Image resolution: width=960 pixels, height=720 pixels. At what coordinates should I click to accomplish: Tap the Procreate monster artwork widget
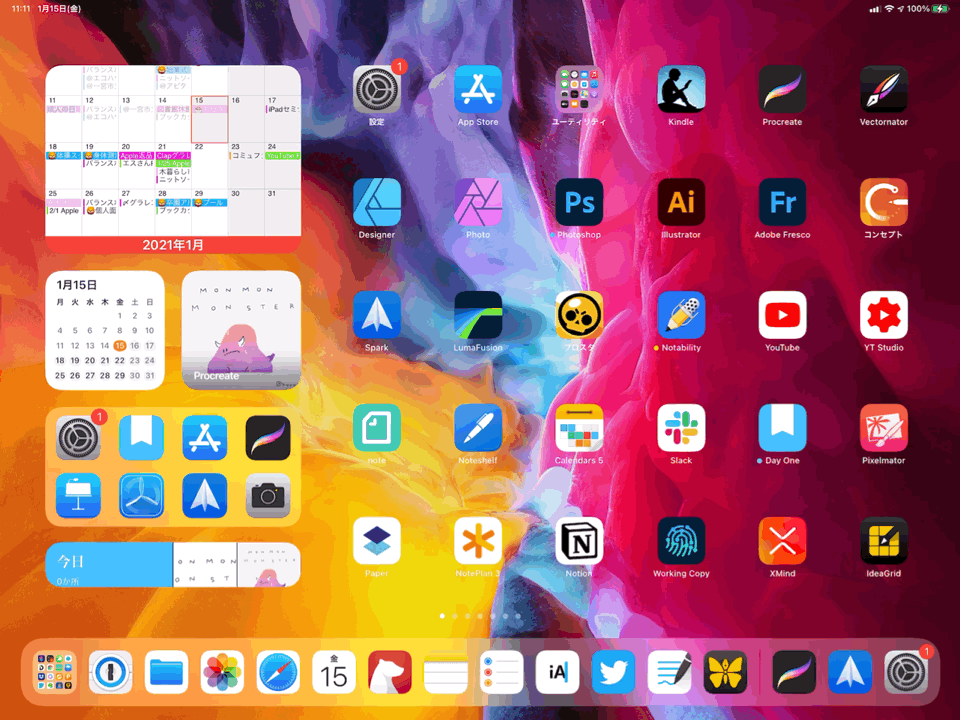[241, 330]
